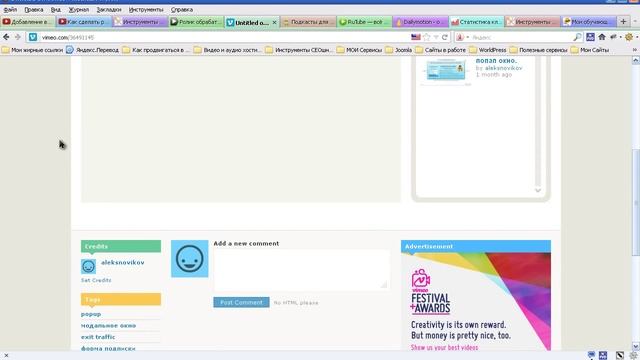
Task: Switch to the Dailymotion tab
Action: tap(421, 22)
